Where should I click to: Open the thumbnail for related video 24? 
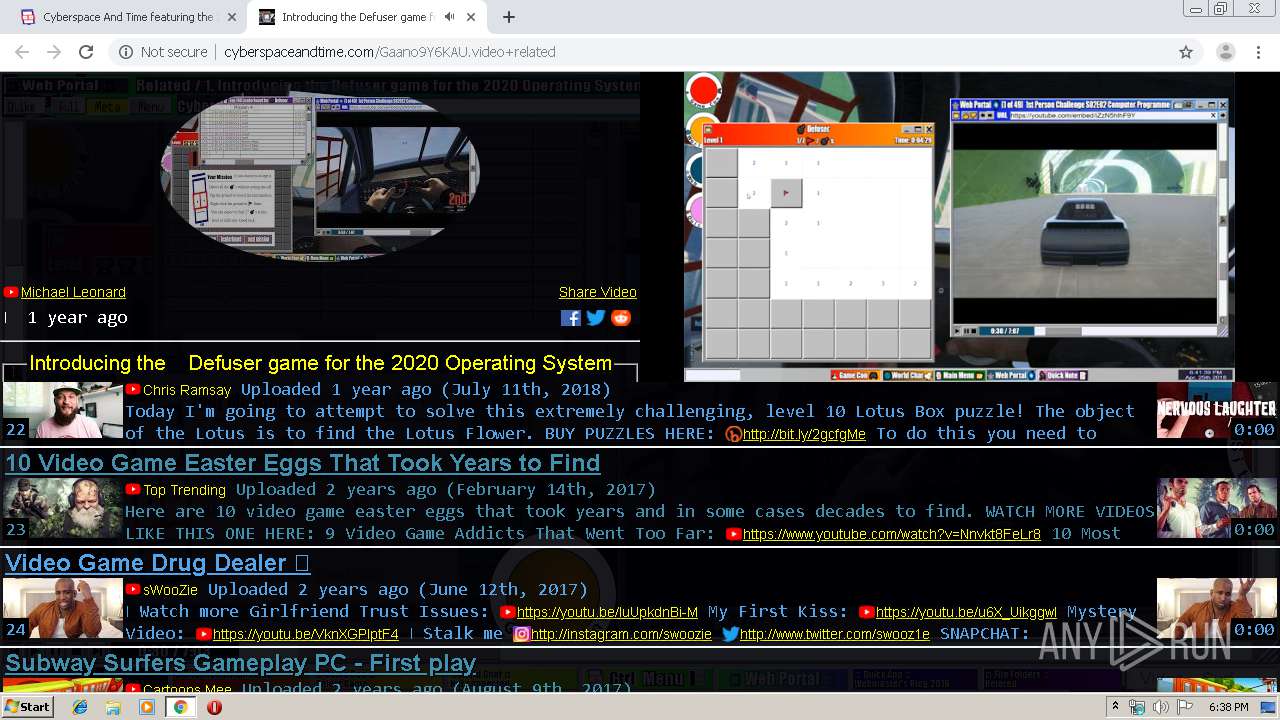tap(63, 610)
